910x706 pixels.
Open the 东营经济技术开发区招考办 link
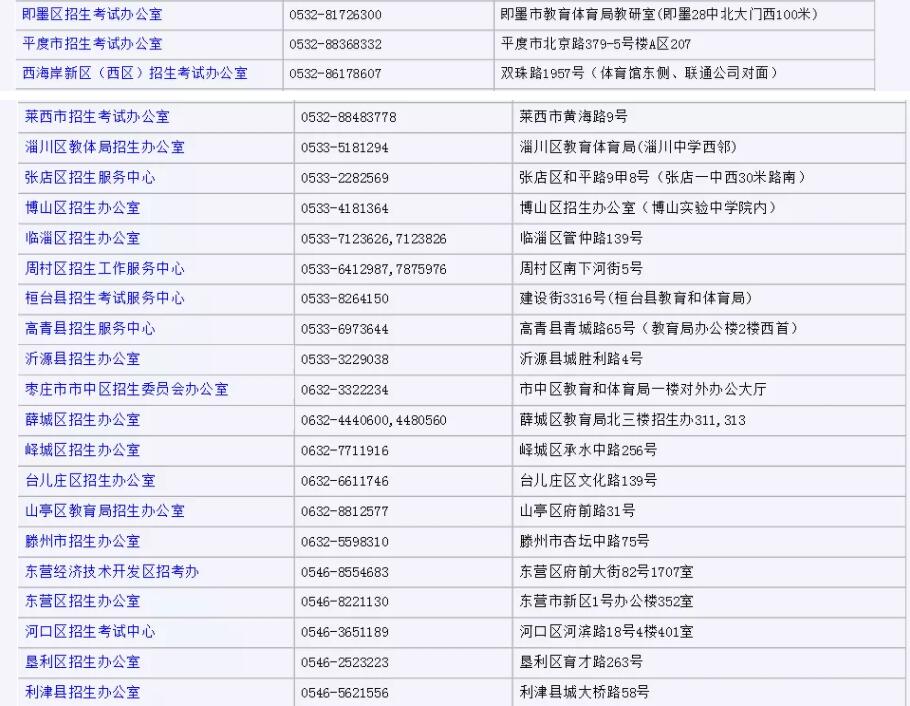pyautogui.click(x=112, y=572)
